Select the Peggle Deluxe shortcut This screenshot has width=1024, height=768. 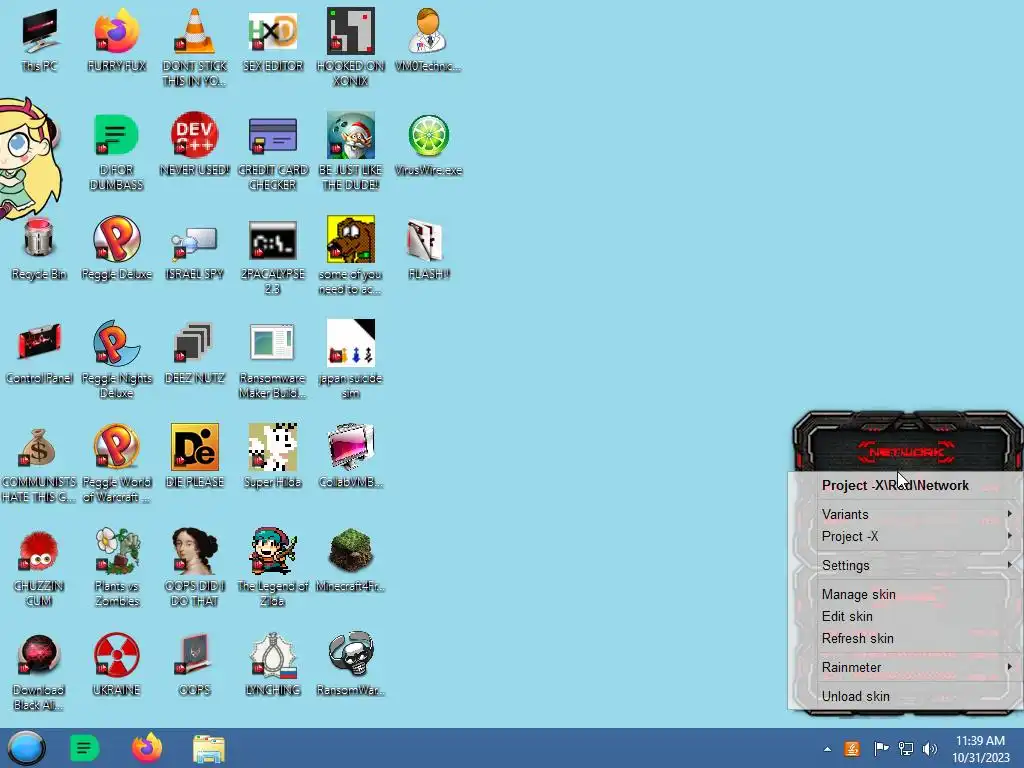[x=117, y=249]
